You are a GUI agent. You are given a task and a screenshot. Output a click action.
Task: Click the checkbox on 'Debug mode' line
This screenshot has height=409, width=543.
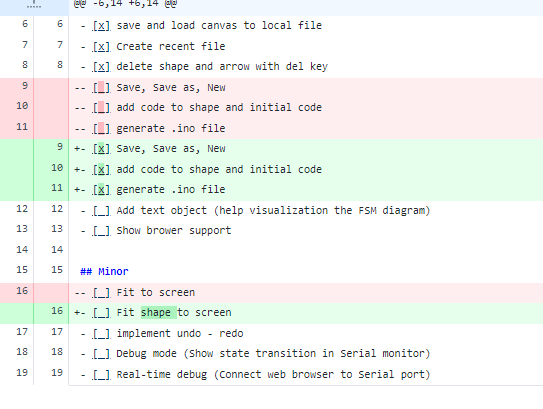(x=101, y=354)
